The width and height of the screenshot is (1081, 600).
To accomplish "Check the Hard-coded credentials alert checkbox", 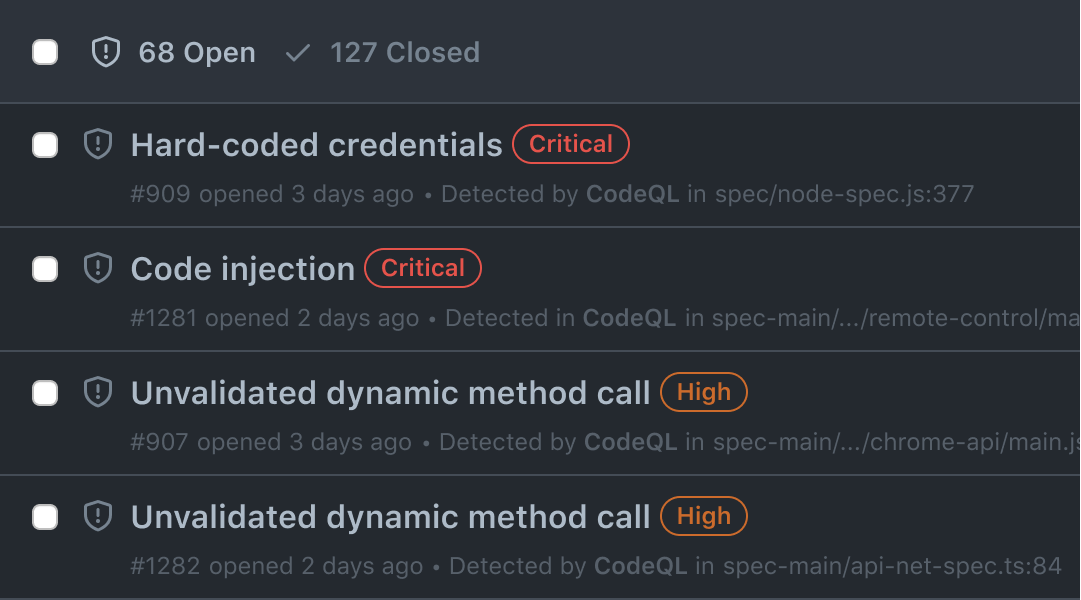I will [x=44, y=145].
